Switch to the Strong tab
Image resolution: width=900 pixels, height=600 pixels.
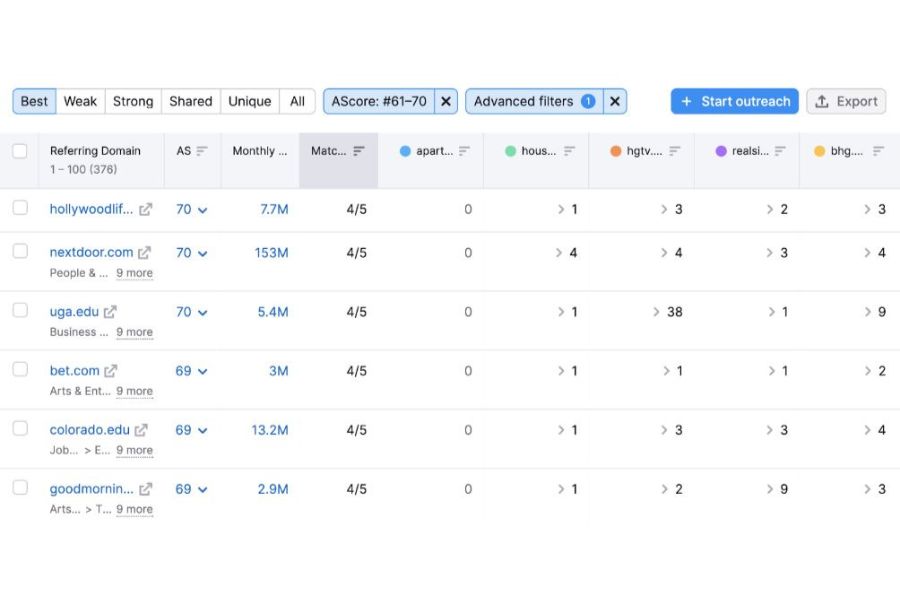[133, 102]
